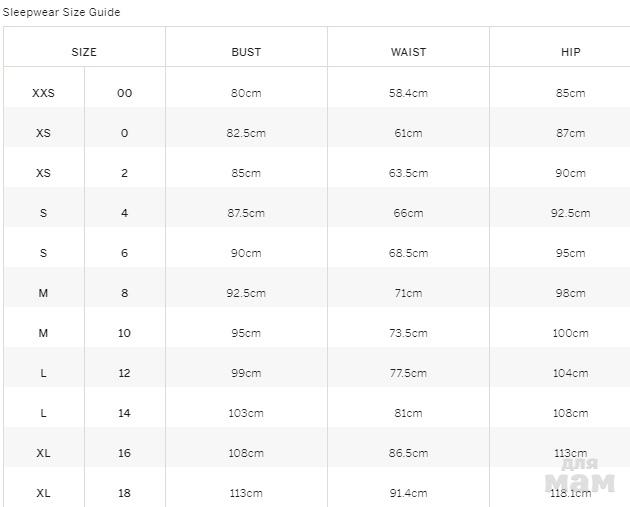The image size is (630, 507).
Task: Select the BUST column header
Action: tap(246, 52)
